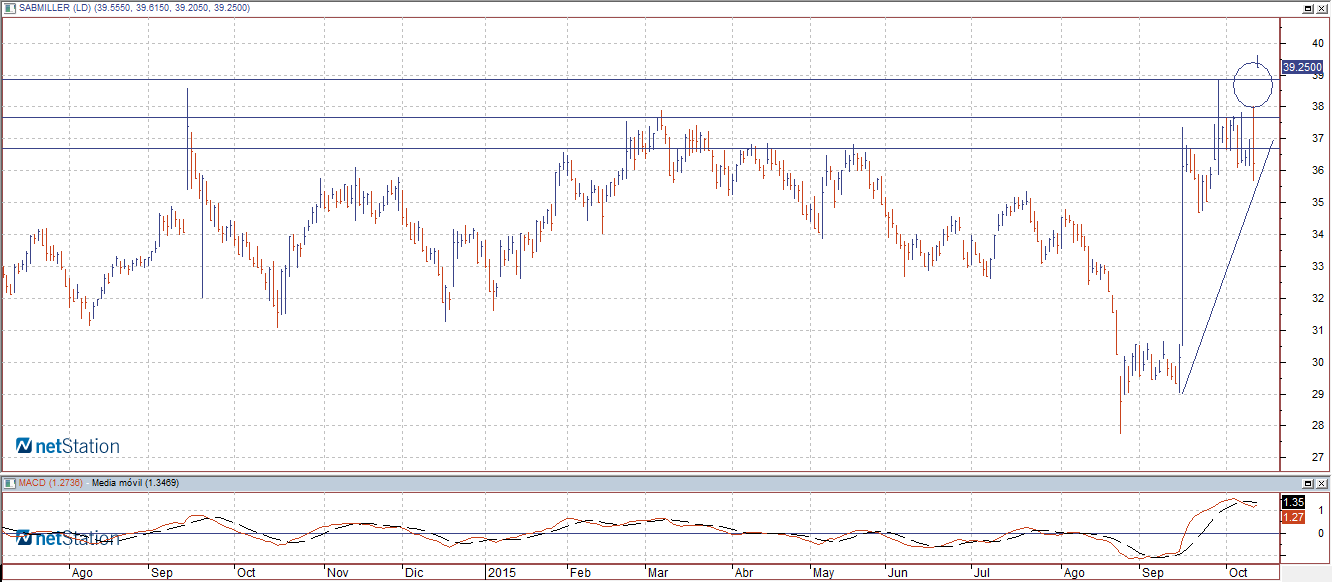The image size is (1332, 582).
Task: Click the netStation logo in price chart
Action: coord(67,446)
